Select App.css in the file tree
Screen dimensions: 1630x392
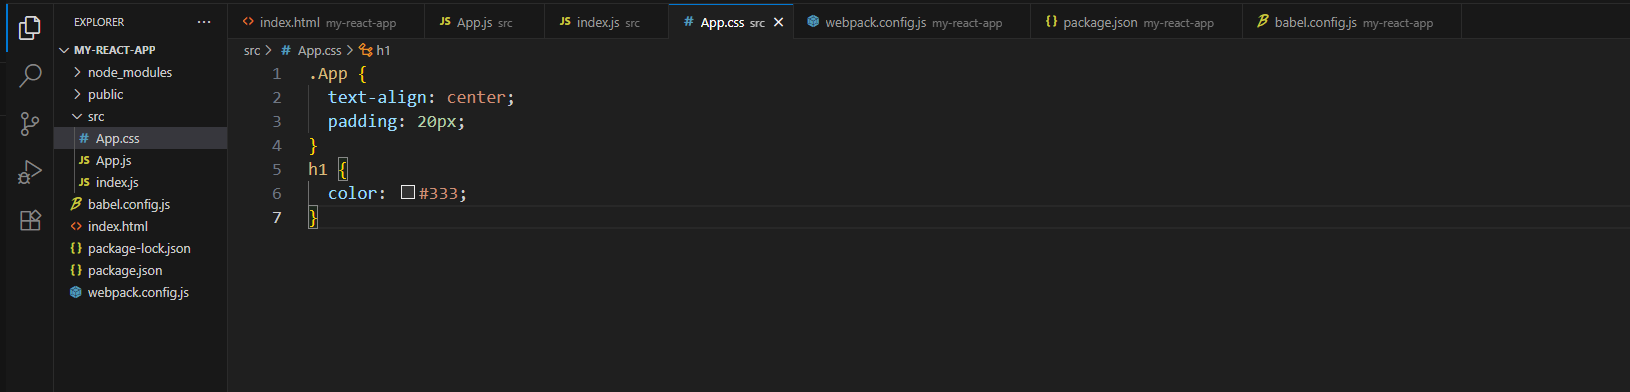point(140,138)
